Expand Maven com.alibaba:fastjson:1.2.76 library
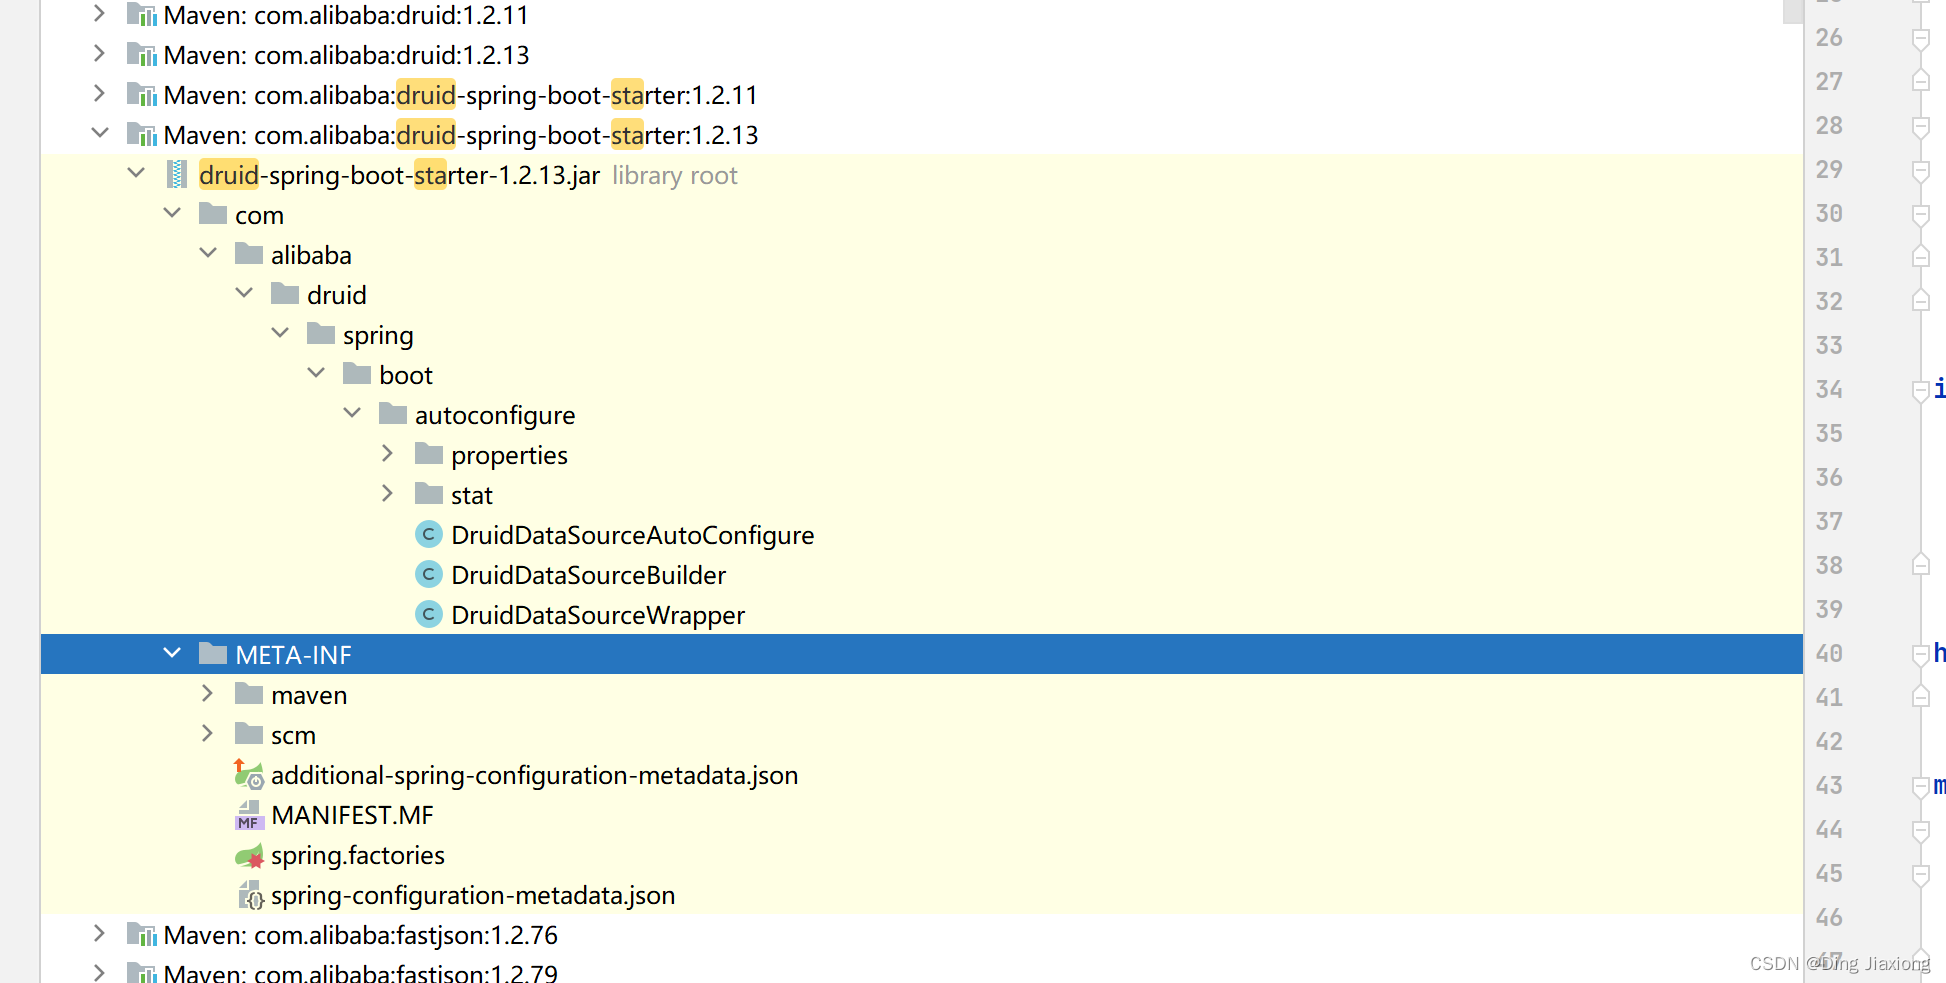 click(99, 934)
